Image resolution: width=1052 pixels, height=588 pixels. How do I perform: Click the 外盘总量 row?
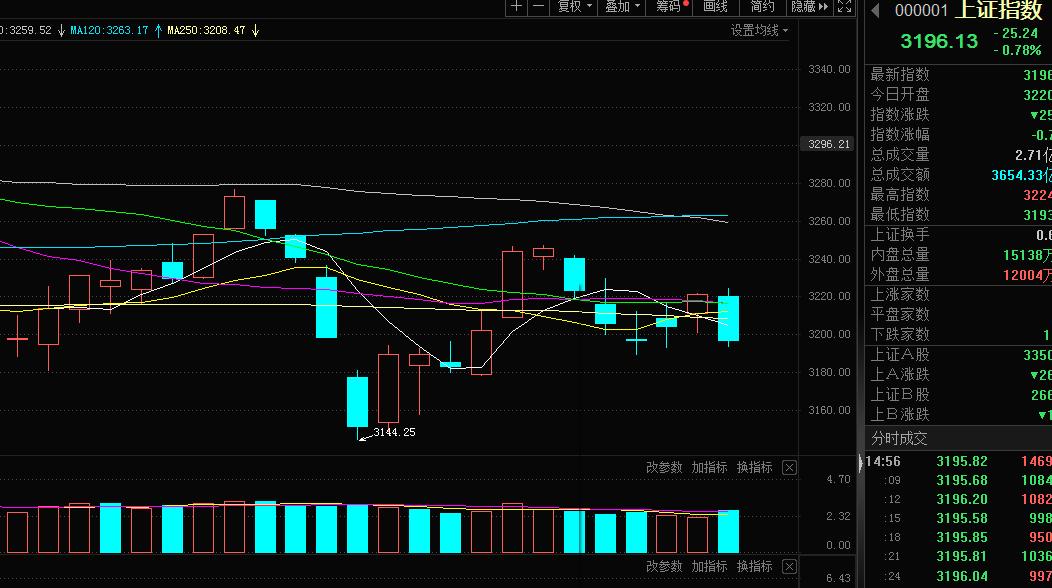pos(961,275)
